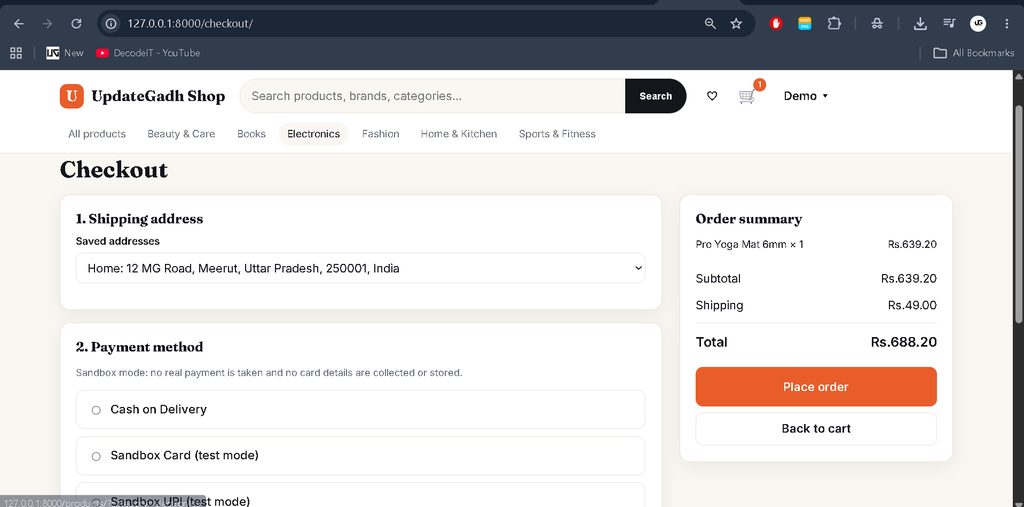Click the Sandbox mode notice text

[x=269, y=373]
